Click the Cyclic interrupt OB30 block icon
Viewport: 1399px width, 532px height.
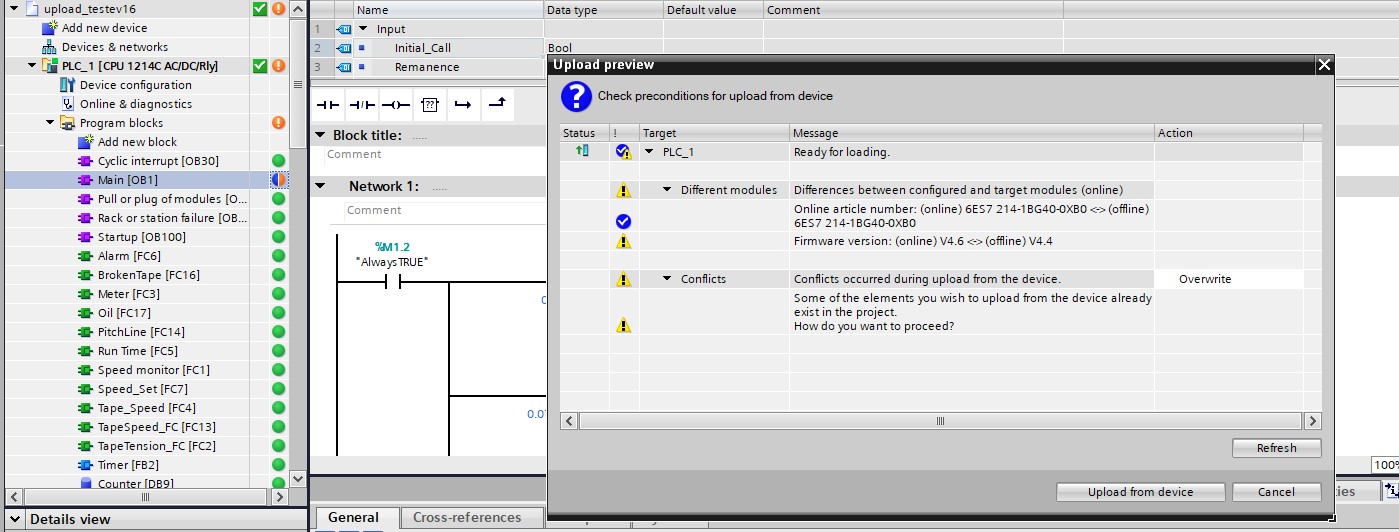[x=86, y=161]
